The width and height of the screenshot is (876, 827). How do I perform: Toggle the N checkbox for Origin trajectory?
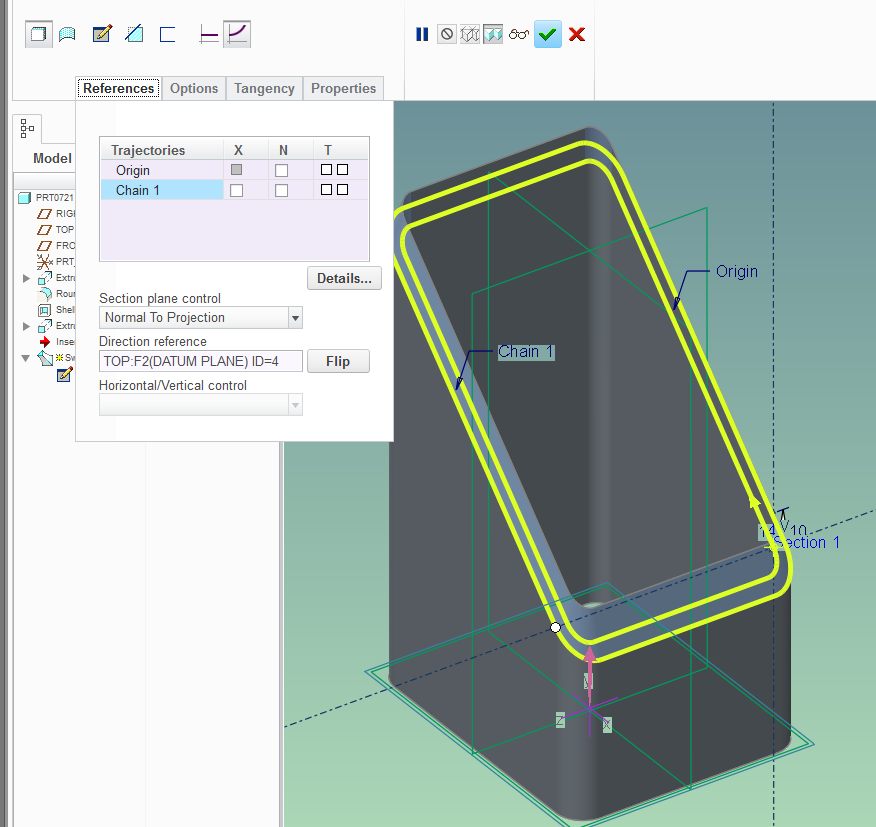282,170
